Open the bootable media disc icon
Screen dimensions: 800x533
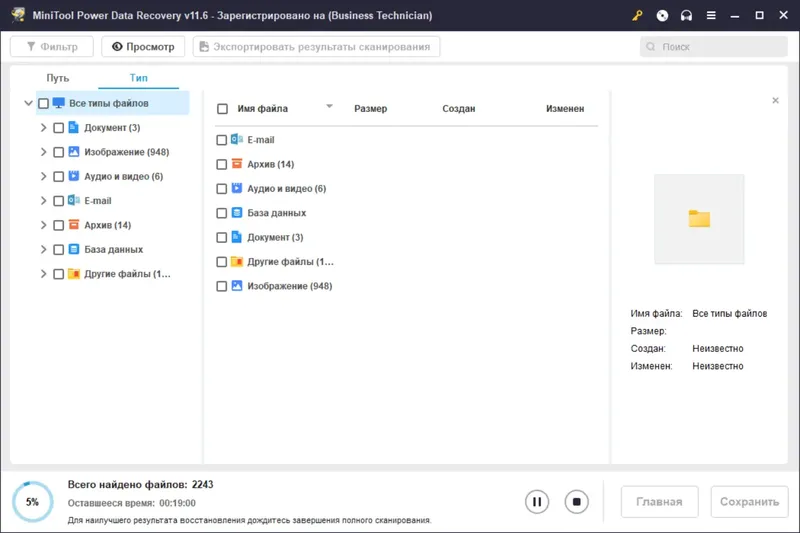click(662, 15)
